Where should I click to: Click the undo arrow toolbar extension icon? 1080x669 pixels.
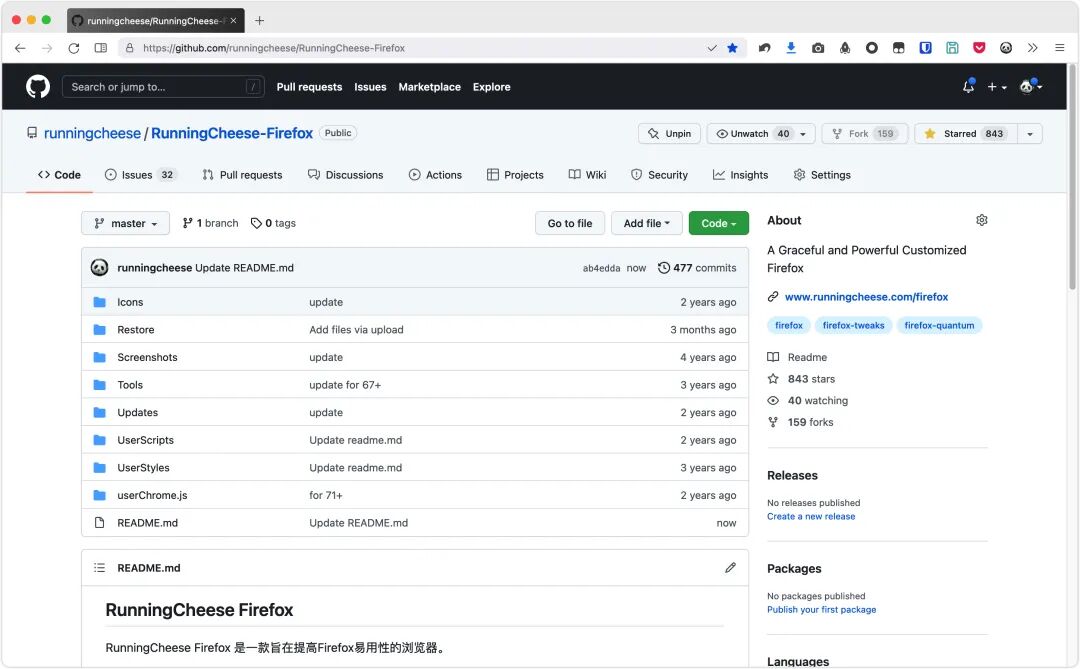coord(764,48)
